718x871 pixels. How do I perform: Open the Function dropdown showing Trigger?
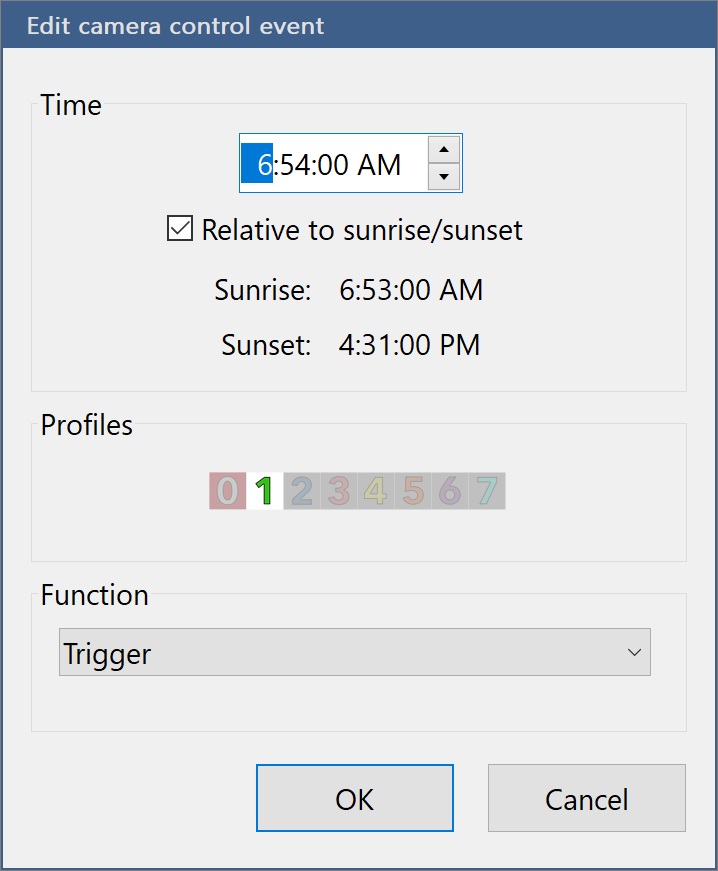354,653
